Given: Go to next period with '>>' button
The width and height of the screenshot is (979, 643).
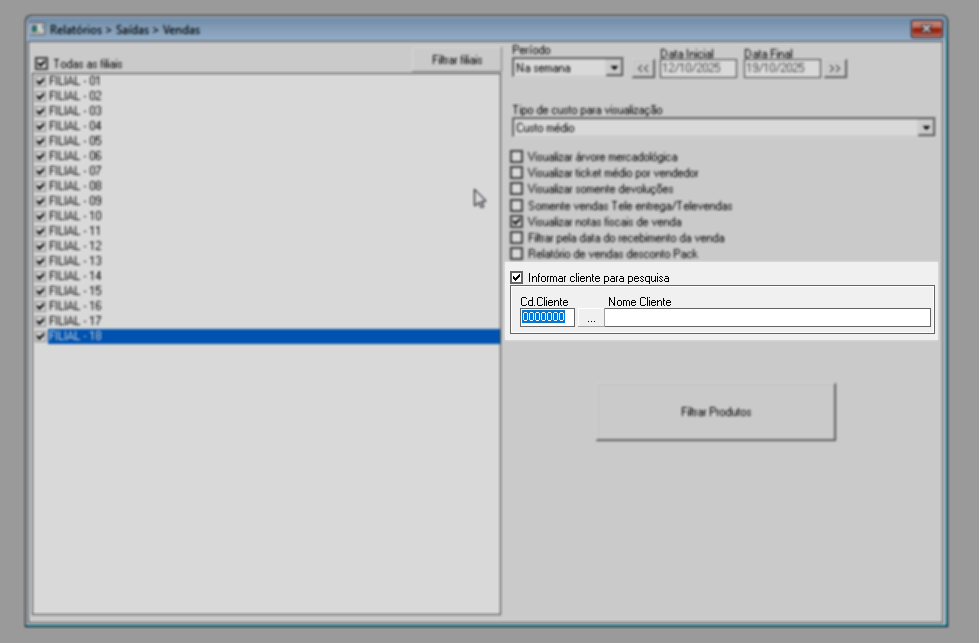Looking at the screenshot, I should coord(835,68).
